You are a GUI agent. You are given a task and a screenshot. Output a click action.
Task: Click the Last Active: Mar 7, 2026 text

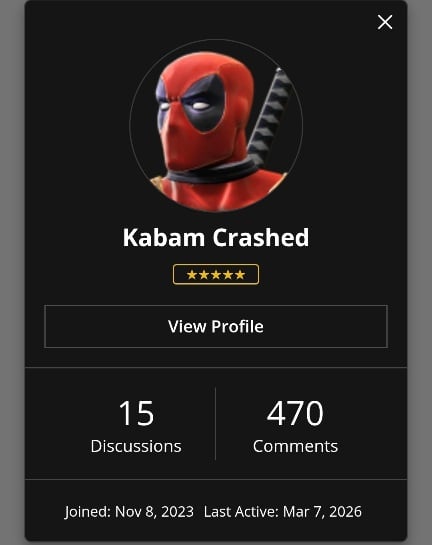point(283,512)
